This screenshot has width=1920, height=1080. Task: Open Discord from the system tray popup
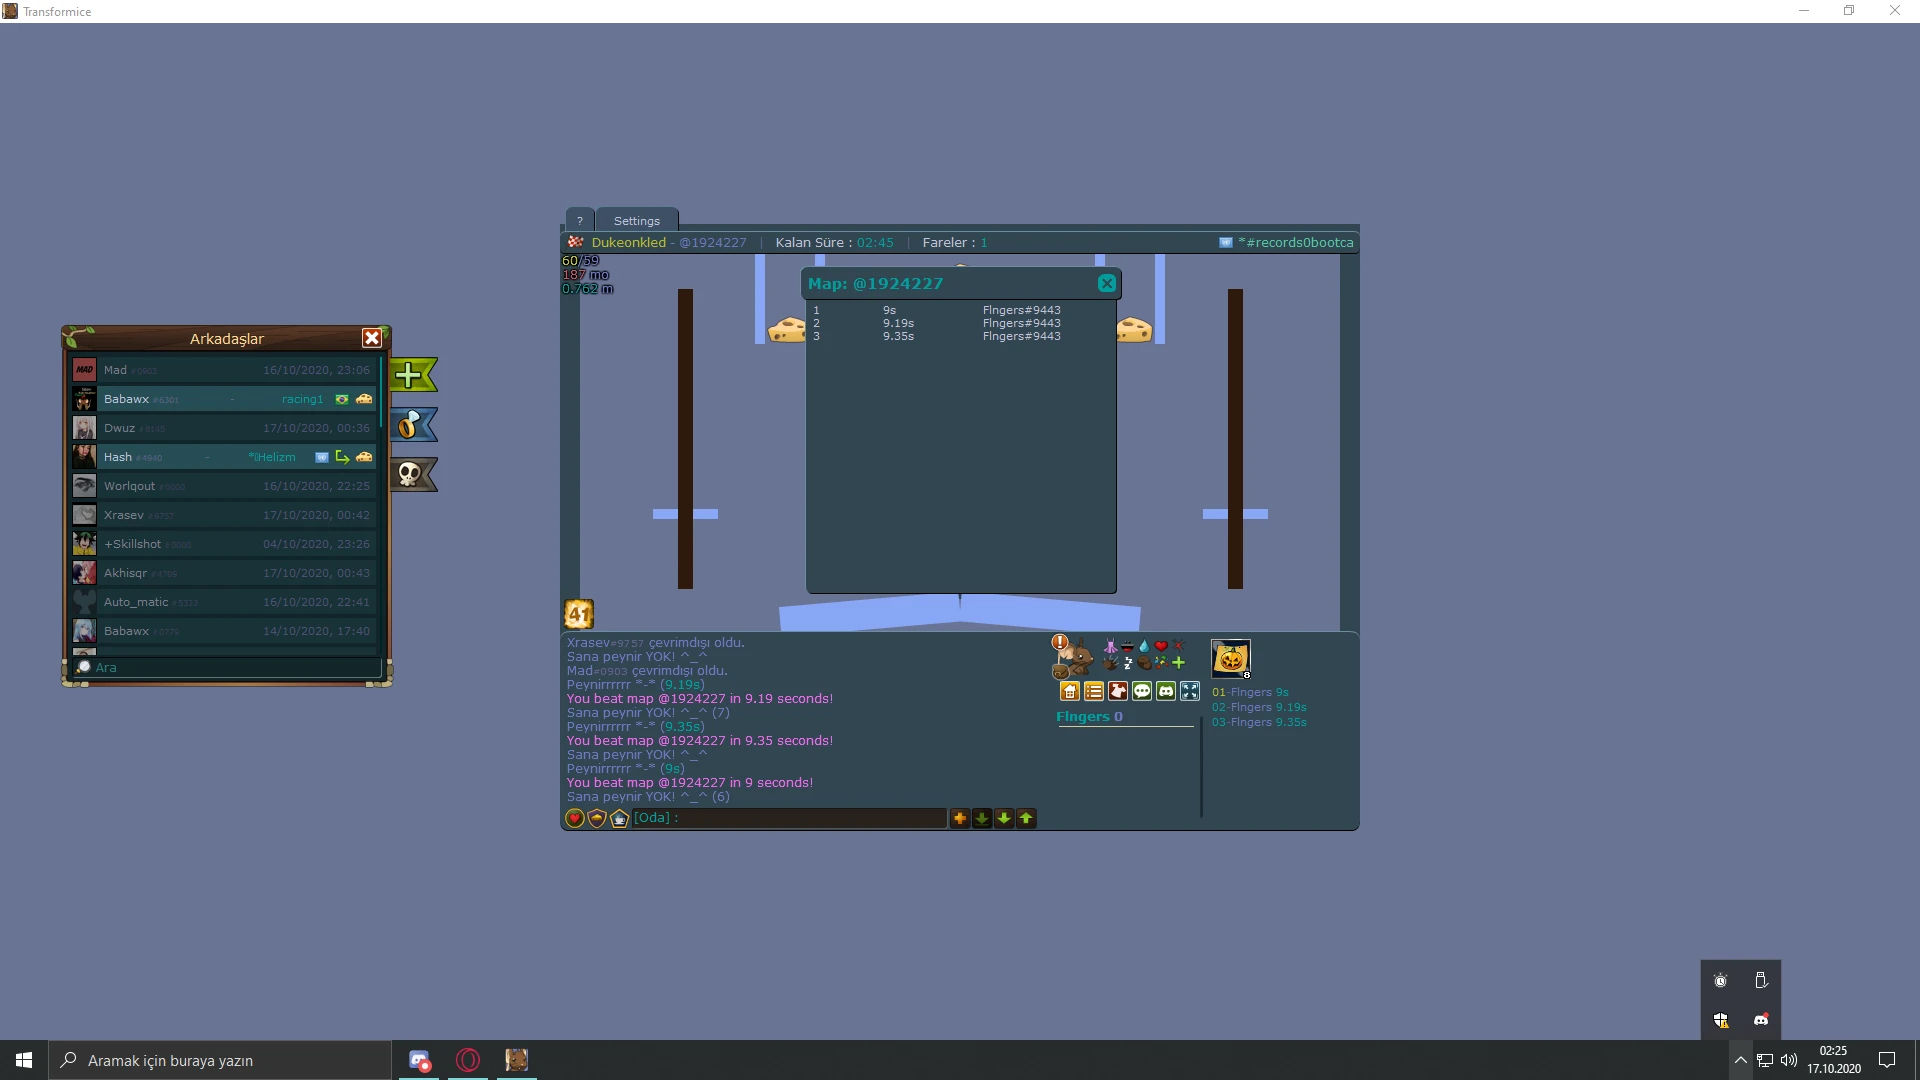click(x=1761, y=1020)
